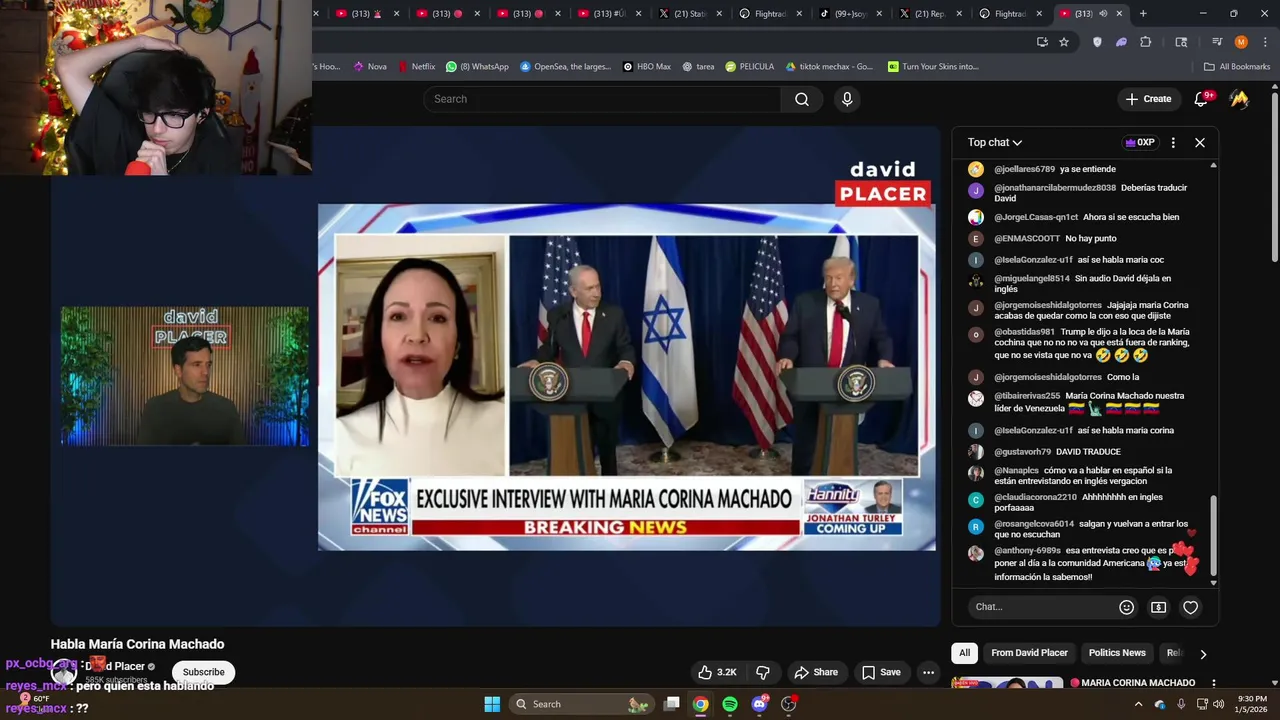Viewport: 1280px width, 720px height.
Task: Show next filter chips with arrow
Action: 1203,654
